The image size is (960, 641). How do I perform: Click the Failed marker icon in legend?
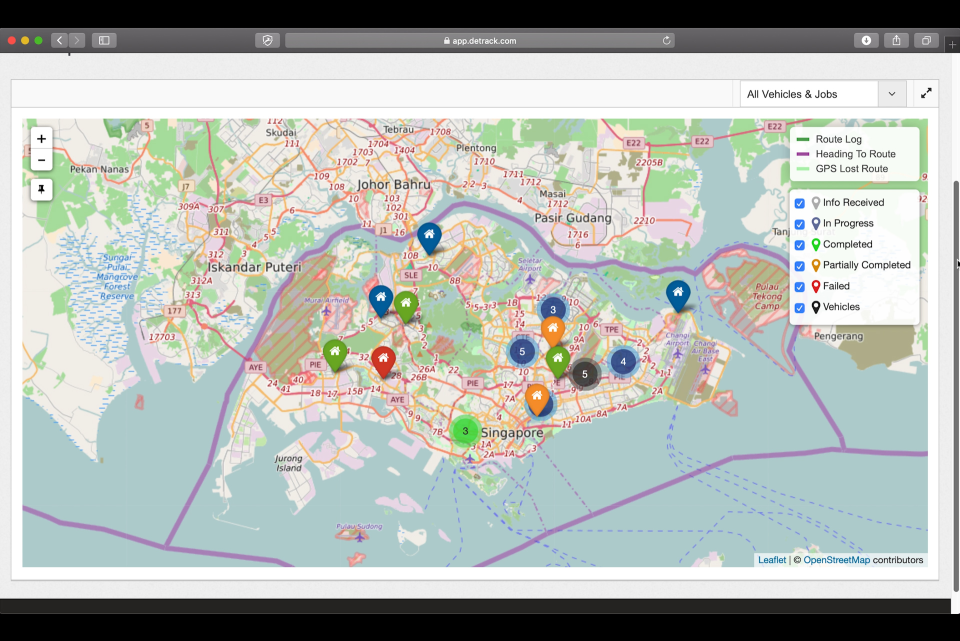(816, 286)
